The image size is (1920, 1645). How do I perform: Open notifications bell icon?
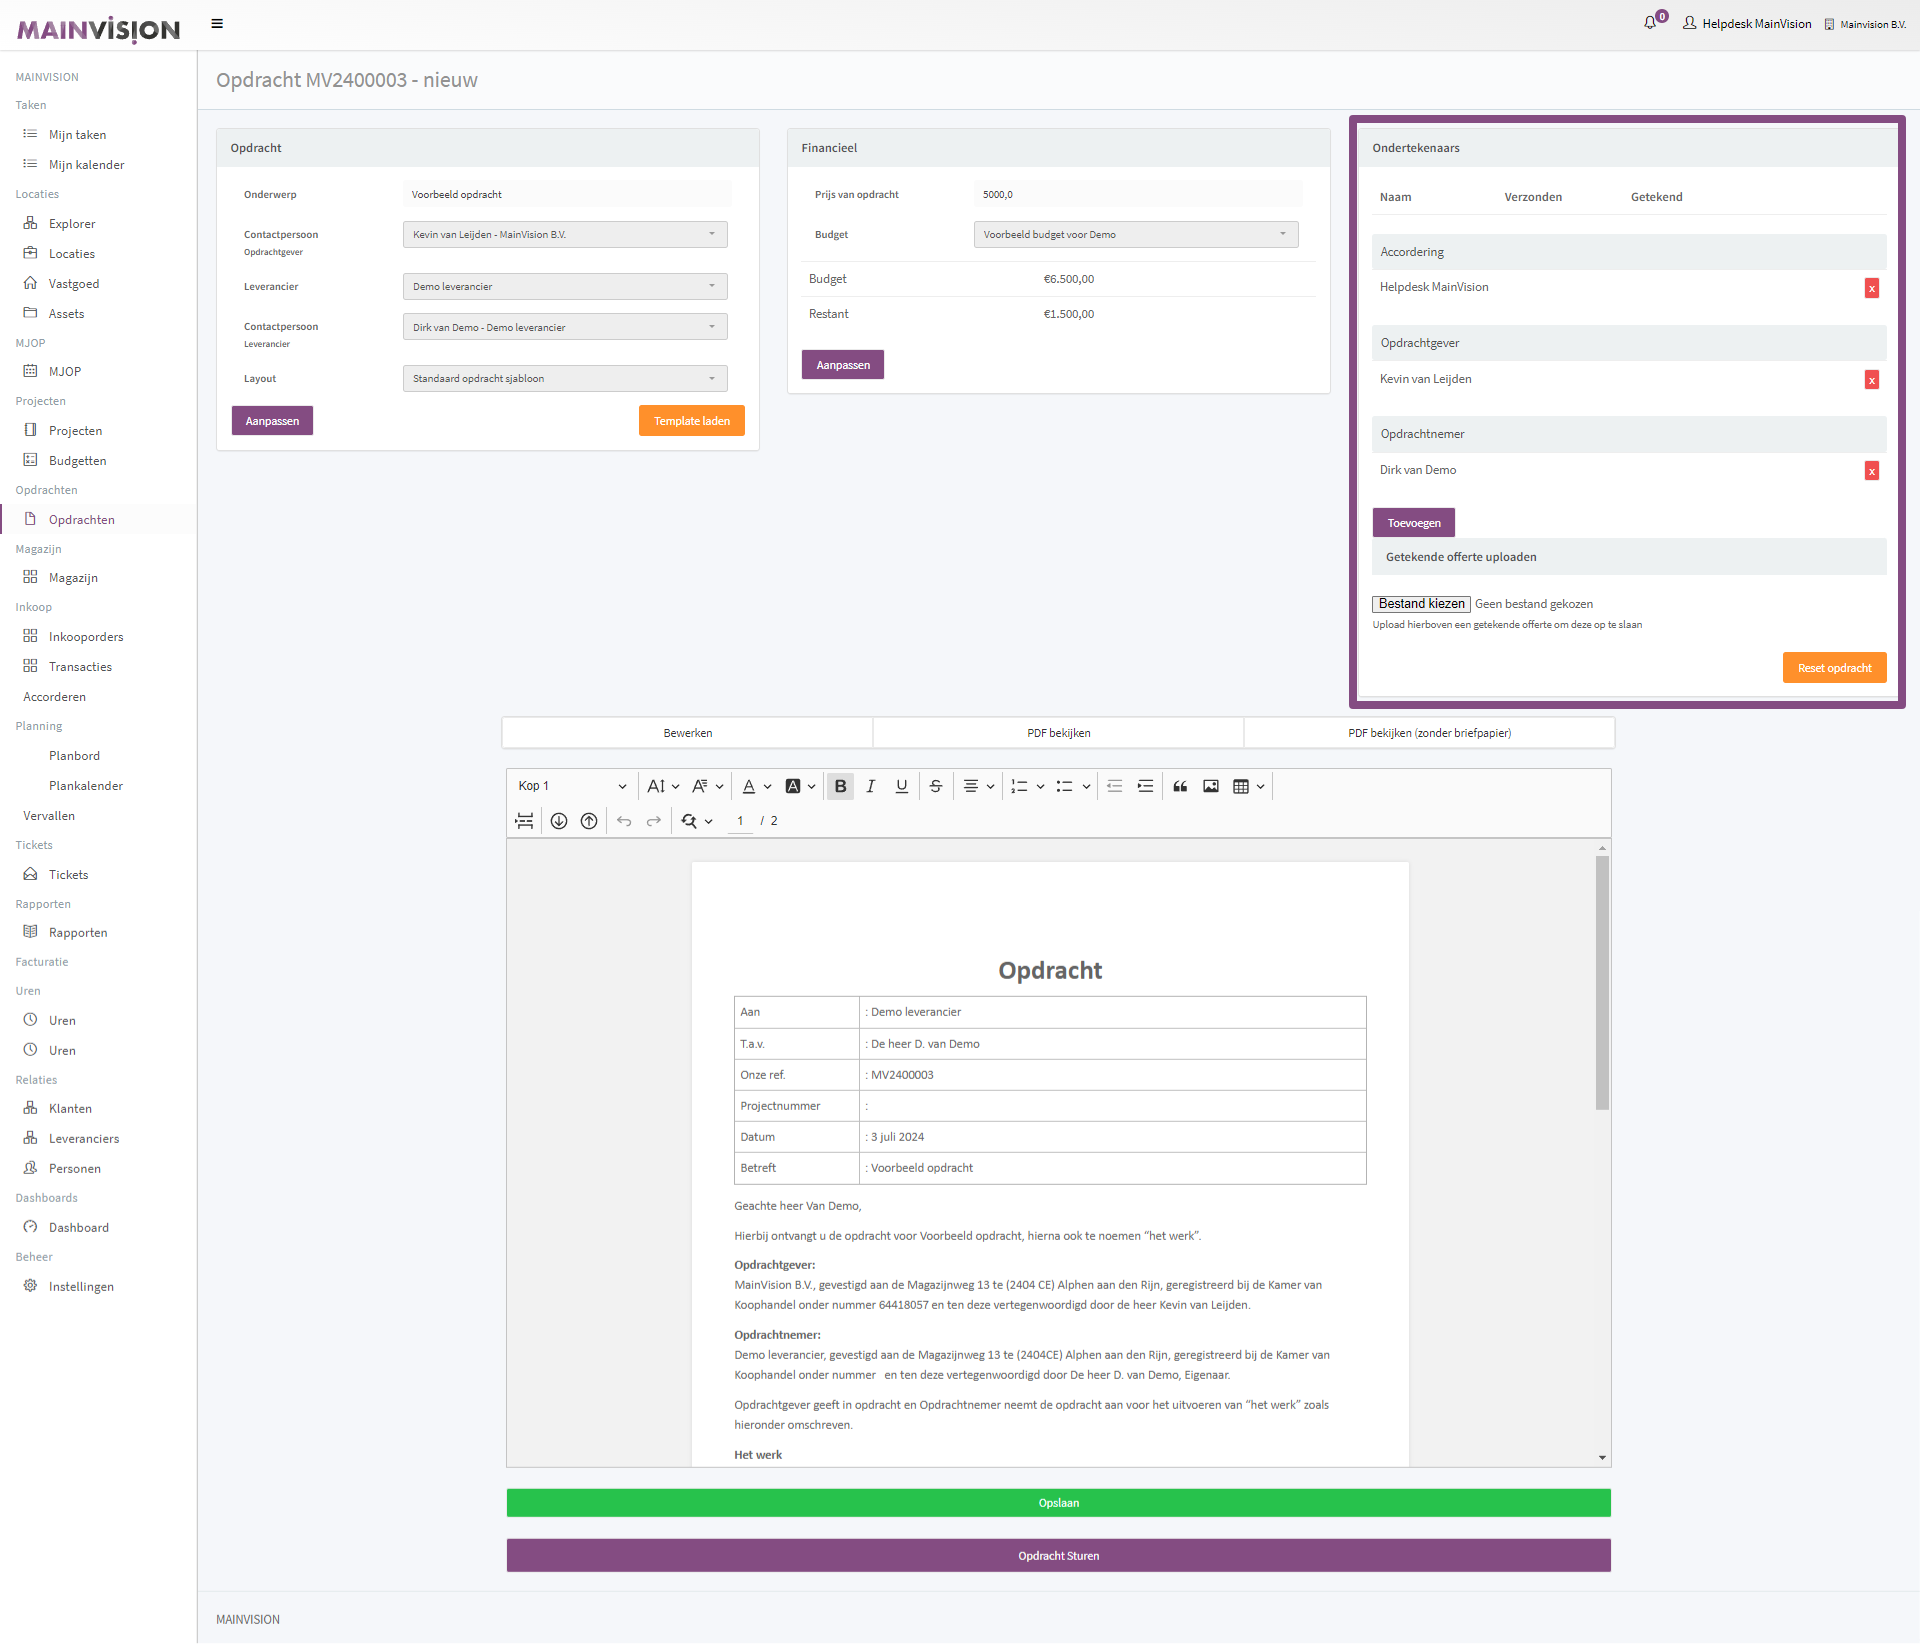point(1650,23)
